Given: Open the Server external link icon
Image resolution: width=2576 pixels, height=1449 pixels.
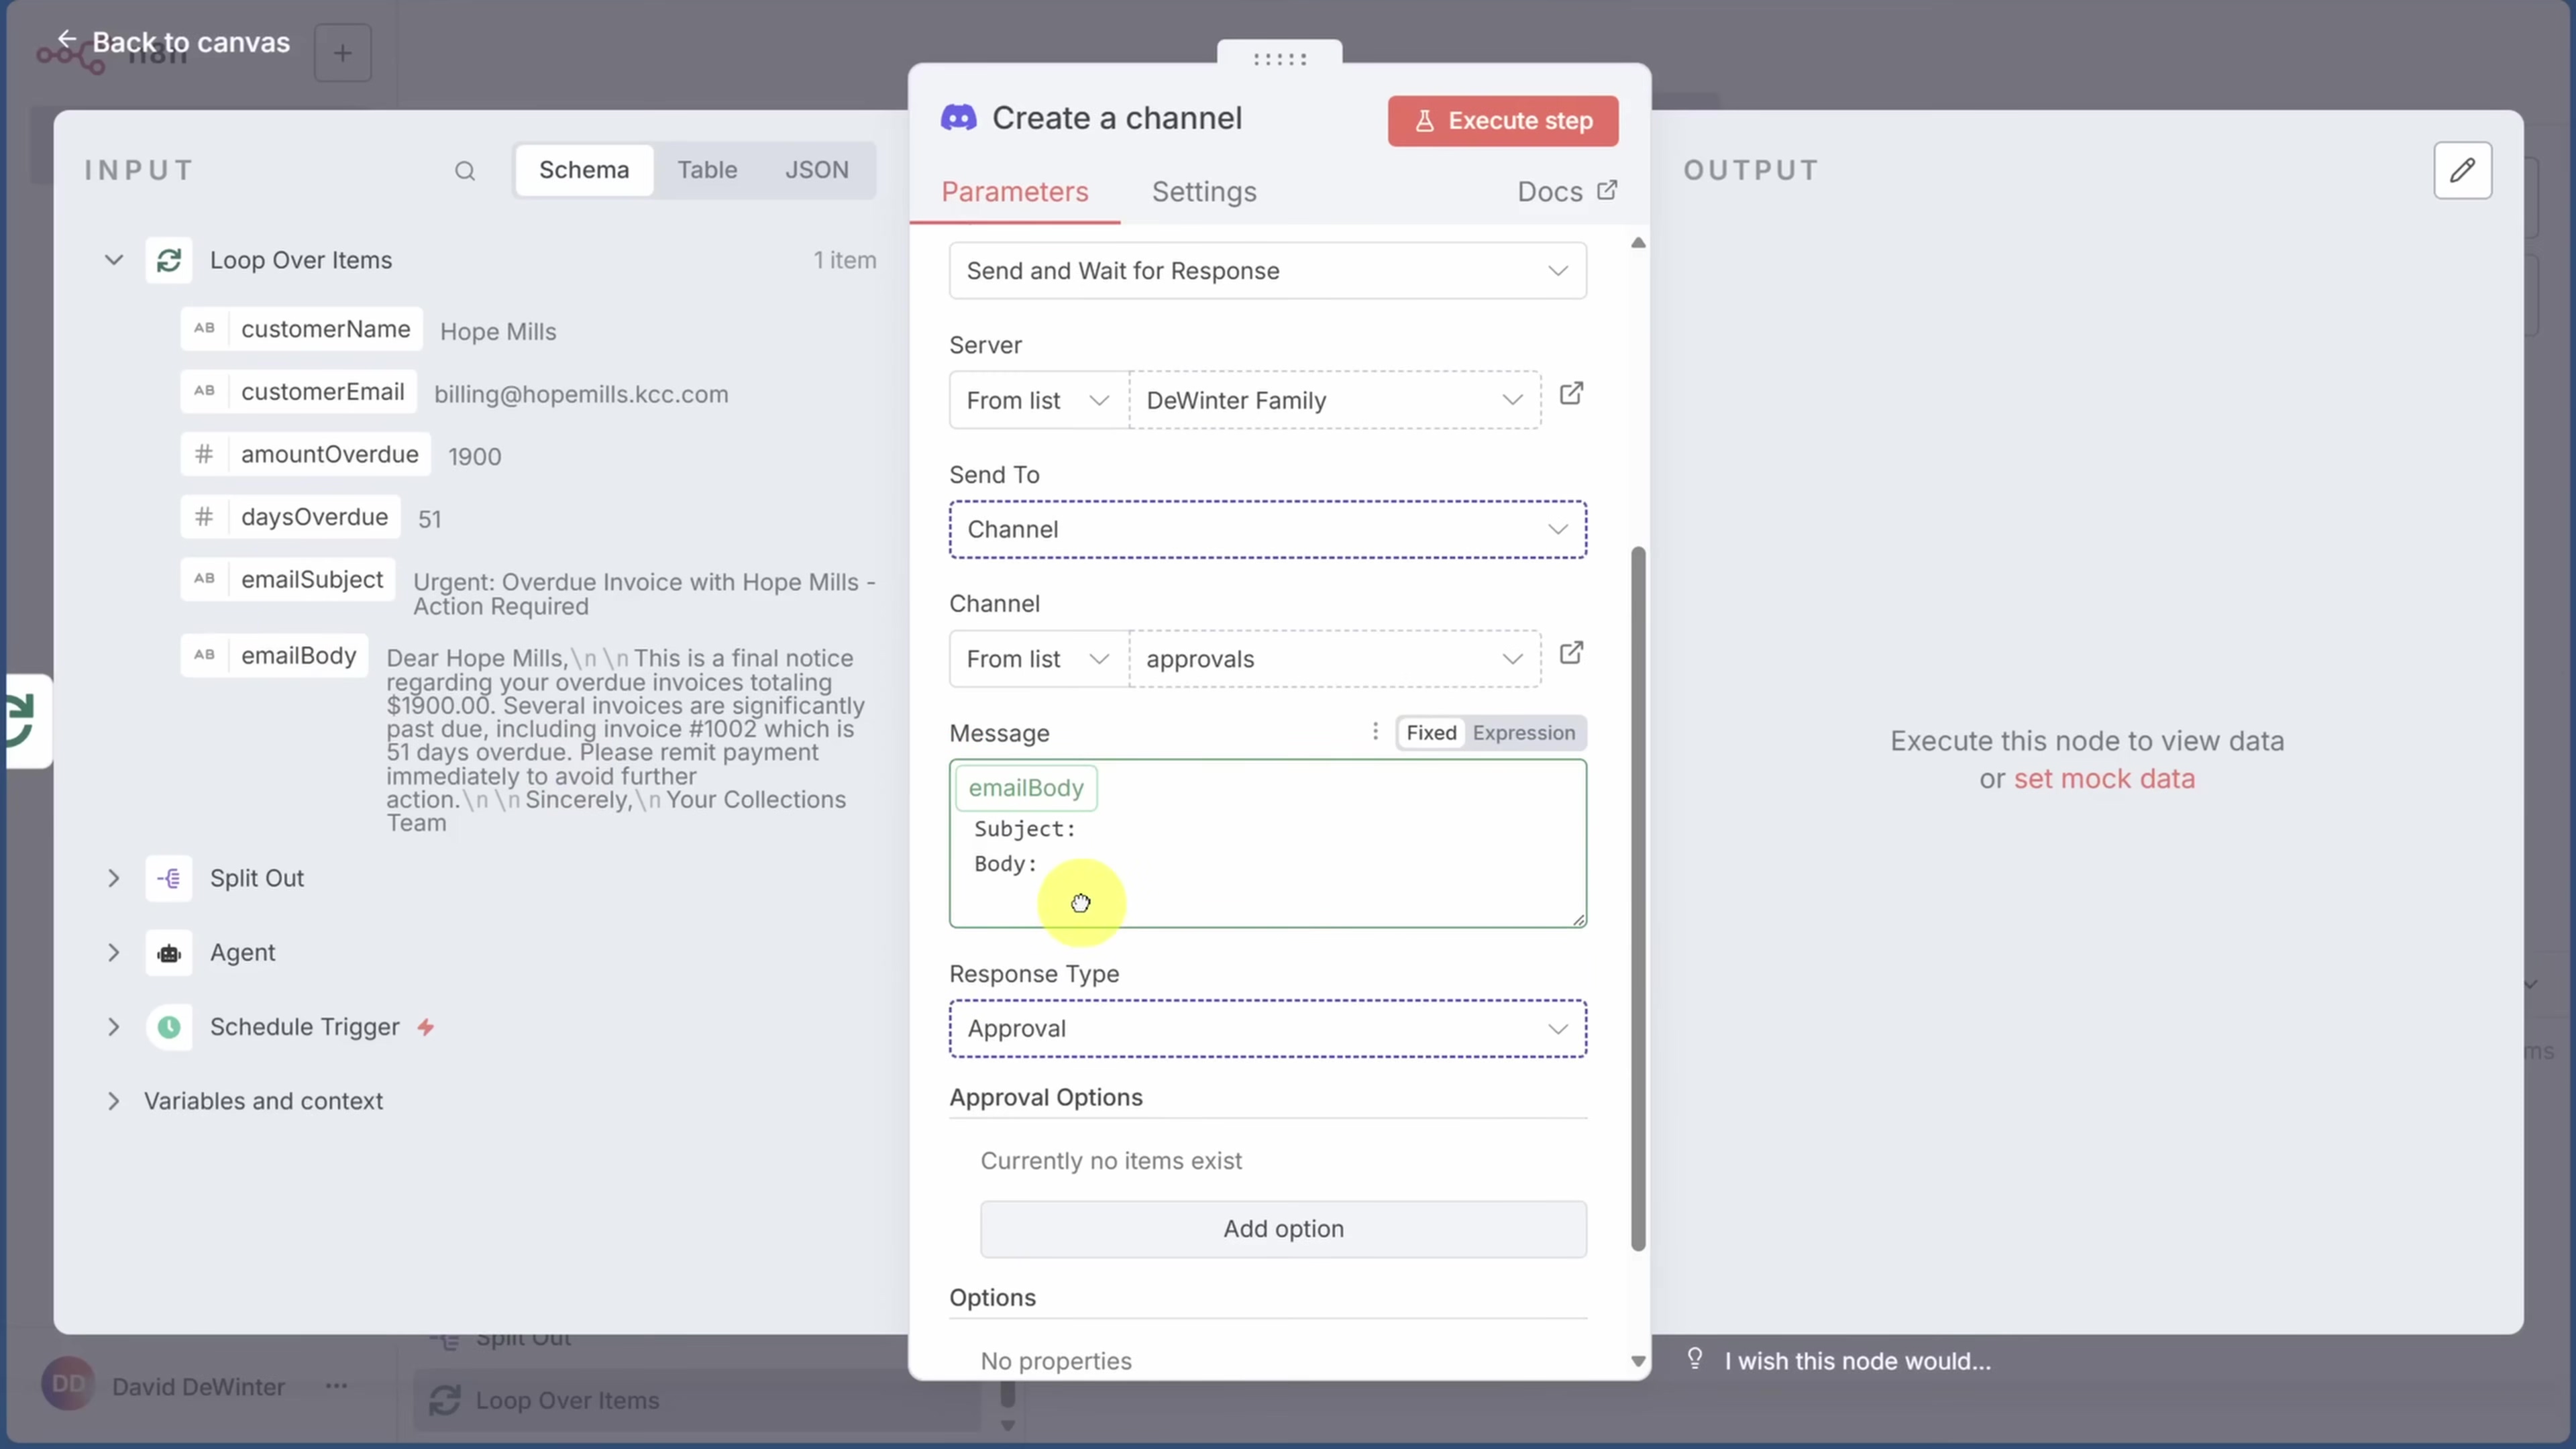Looking at the screenshot, I should pos(1571,394).
